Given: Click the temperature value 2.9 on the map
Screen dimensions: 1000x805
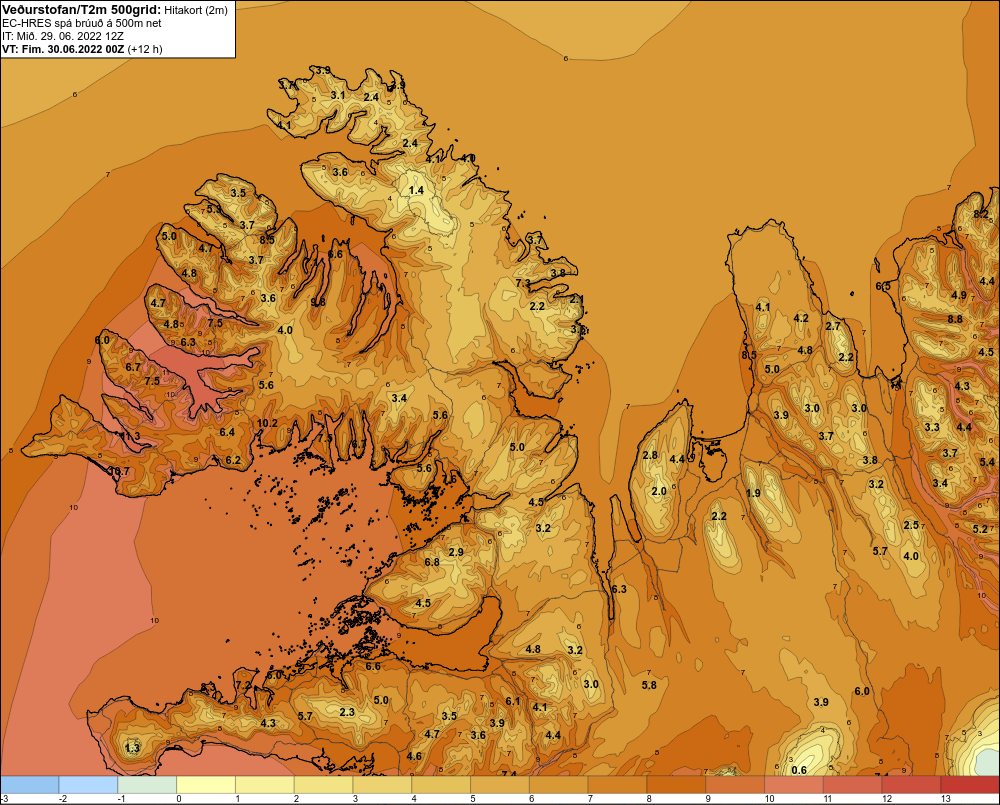Looking at the screenshot, I should (x=456, y=552).
